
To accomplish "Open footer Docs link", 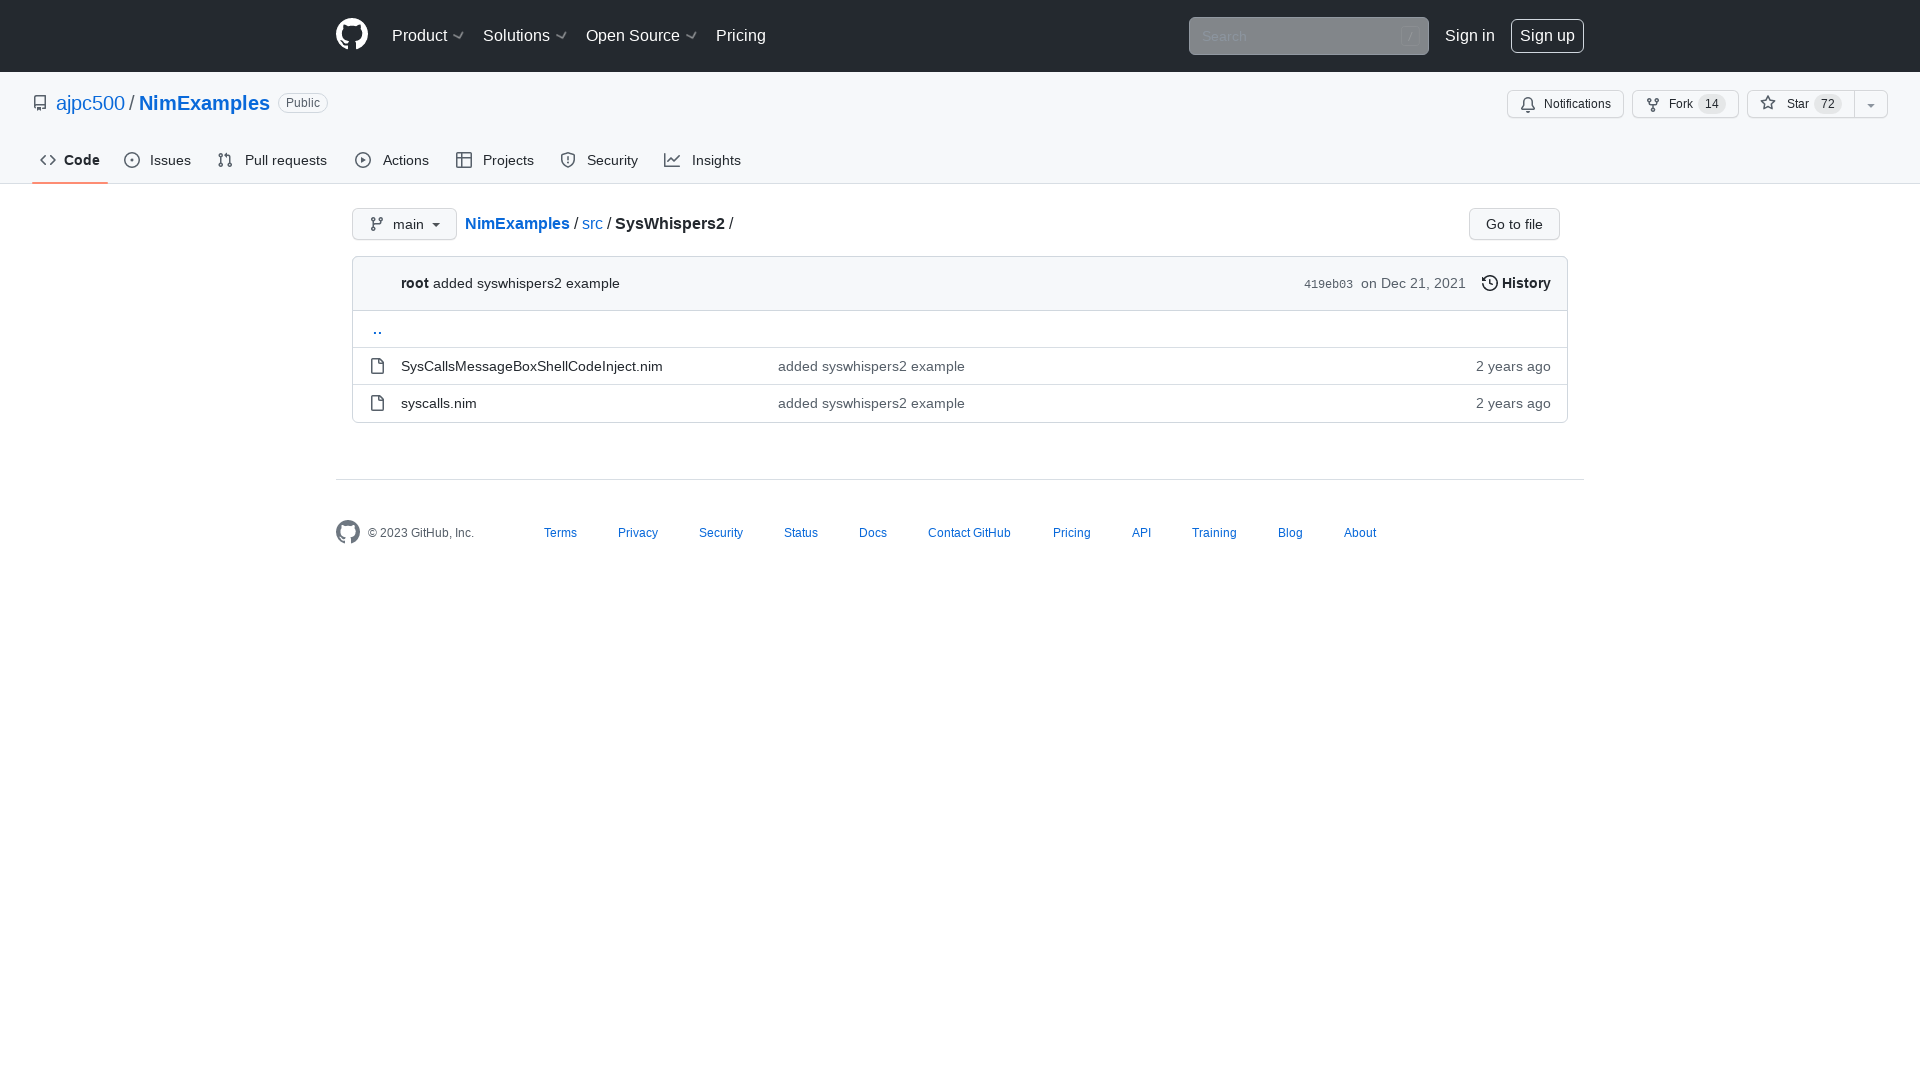I will pyautogui.click(x=873, y=533).
